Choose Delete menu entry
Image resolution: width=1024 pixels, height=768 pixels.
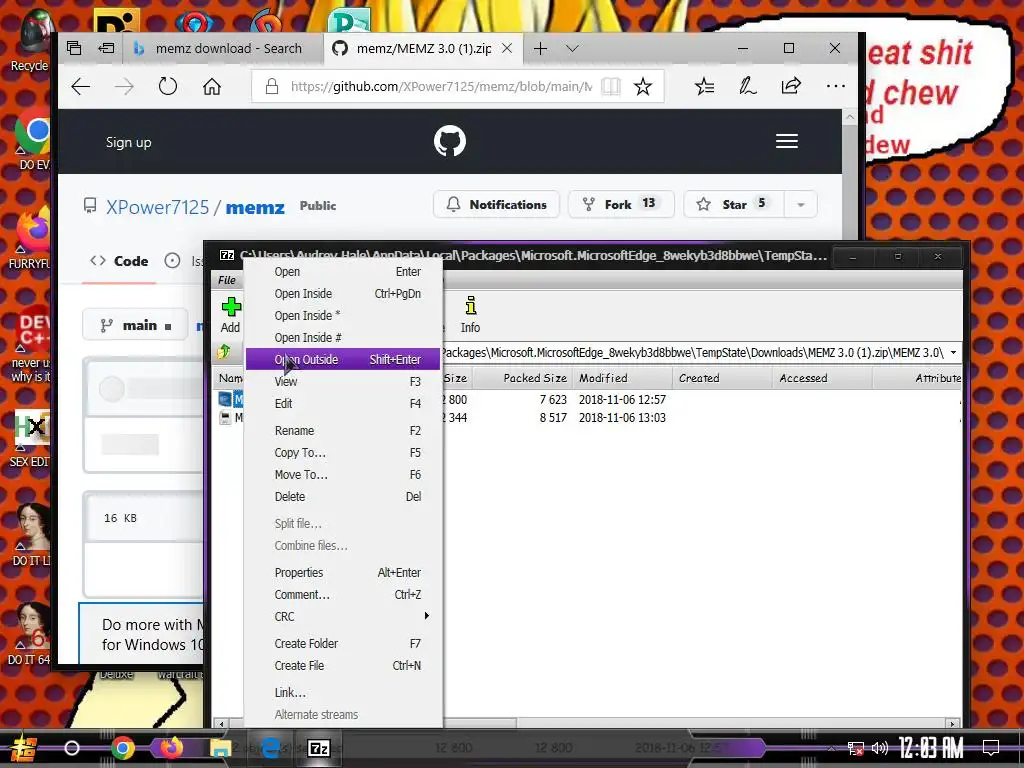(344, 497)
